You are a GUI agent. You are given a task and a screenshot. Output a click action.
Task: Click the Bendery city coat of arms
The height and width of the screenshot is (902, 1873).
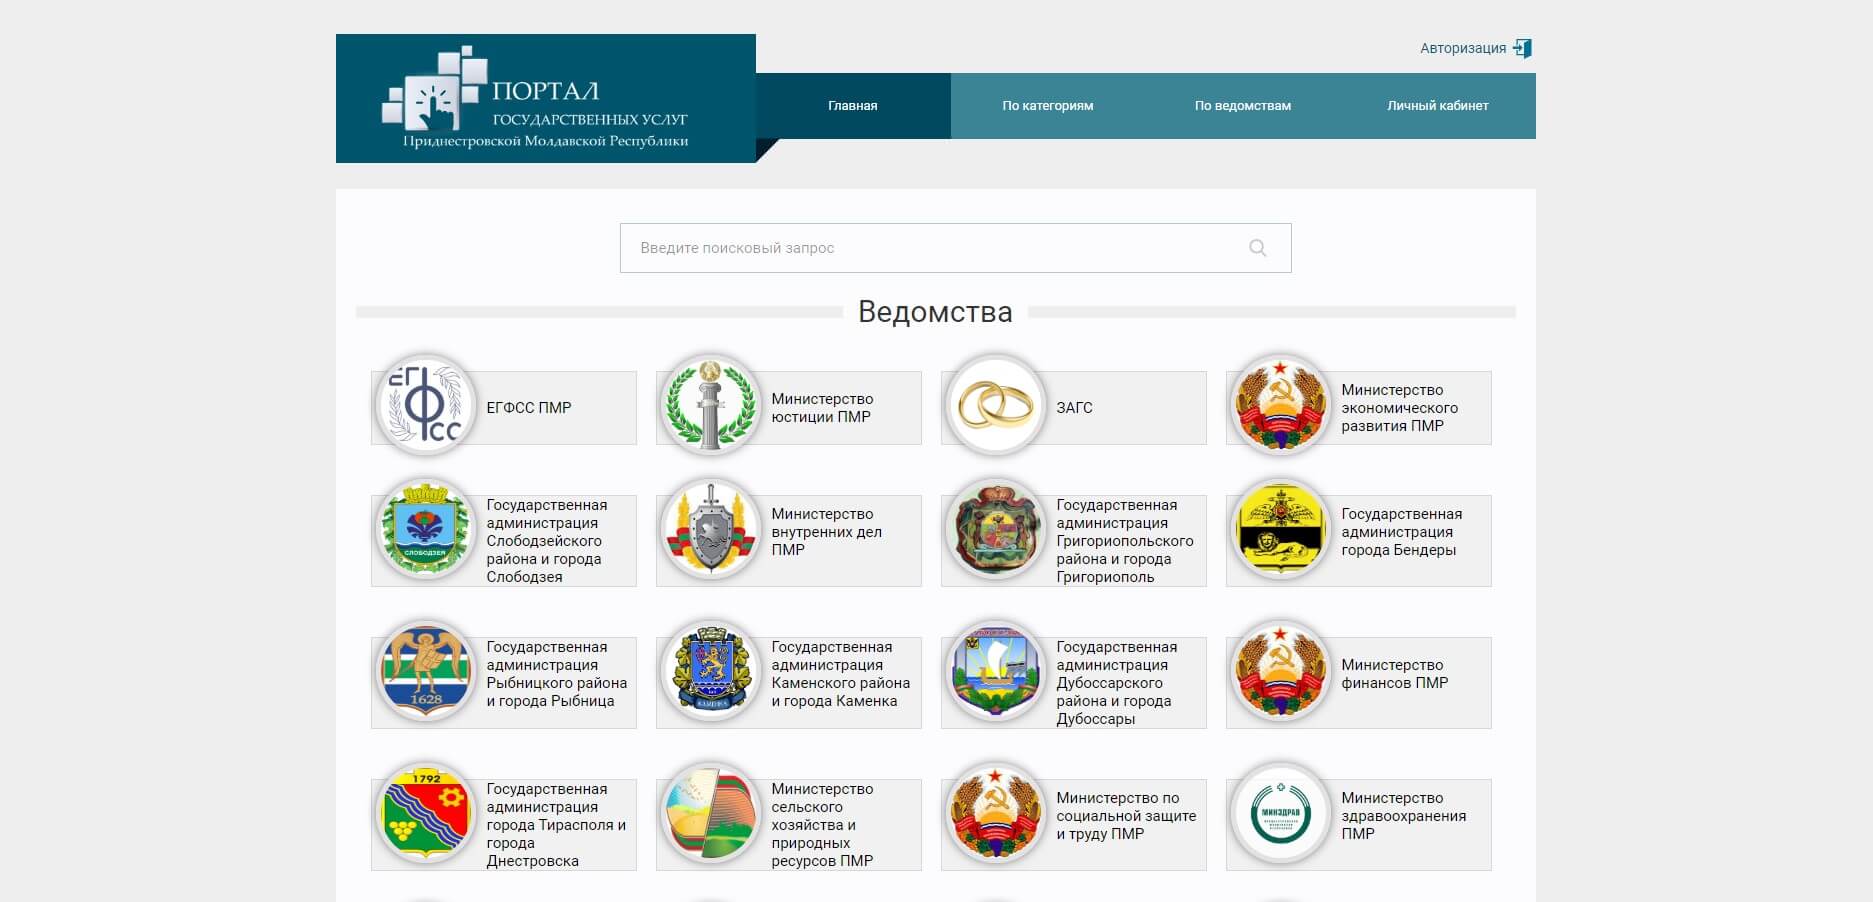tap(1280, 531)
